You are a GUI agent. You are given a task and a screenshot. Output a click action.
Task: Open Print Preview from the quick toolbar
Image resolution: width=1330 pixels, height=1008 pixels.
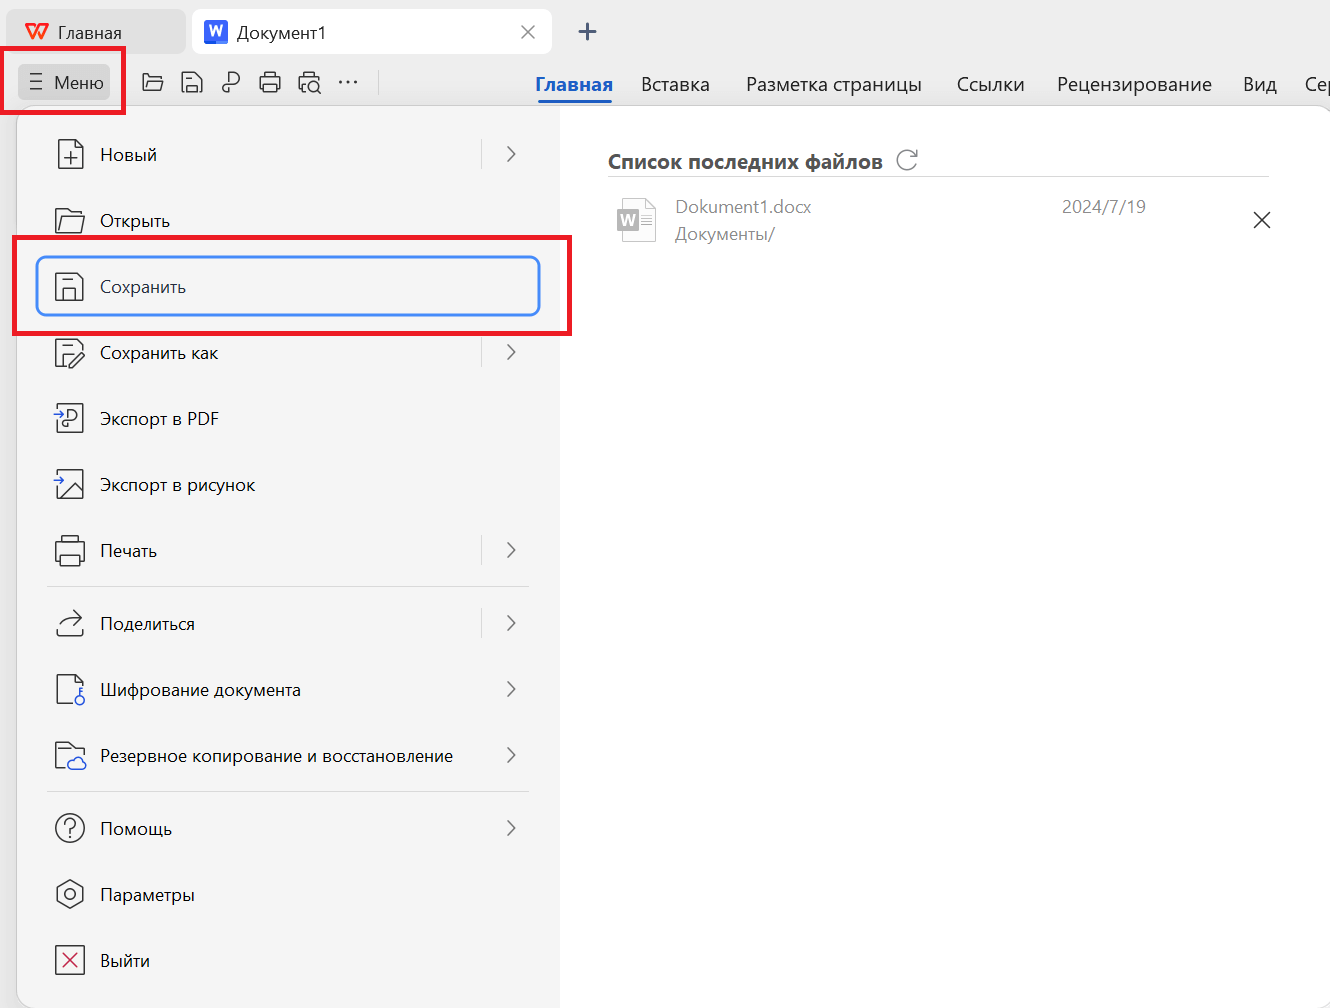coord(309,83)
